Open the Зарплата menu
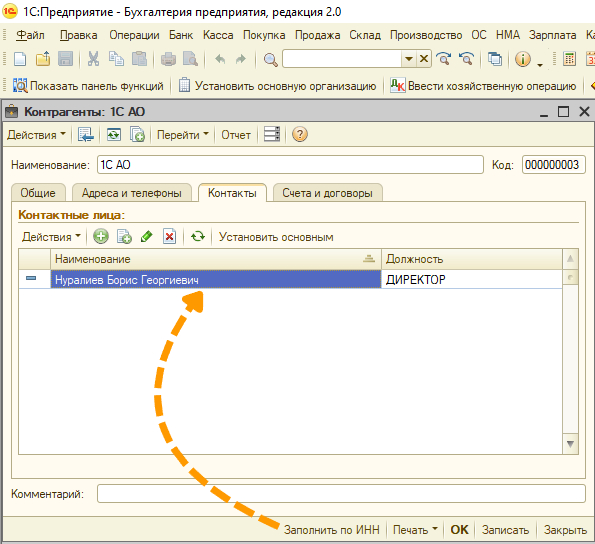 tap(552, 35)
